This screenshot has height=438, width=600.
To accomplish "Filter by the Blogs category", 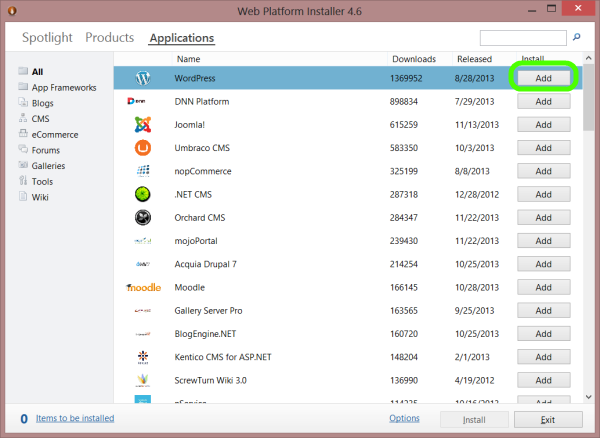I will (x=44, y=102).
